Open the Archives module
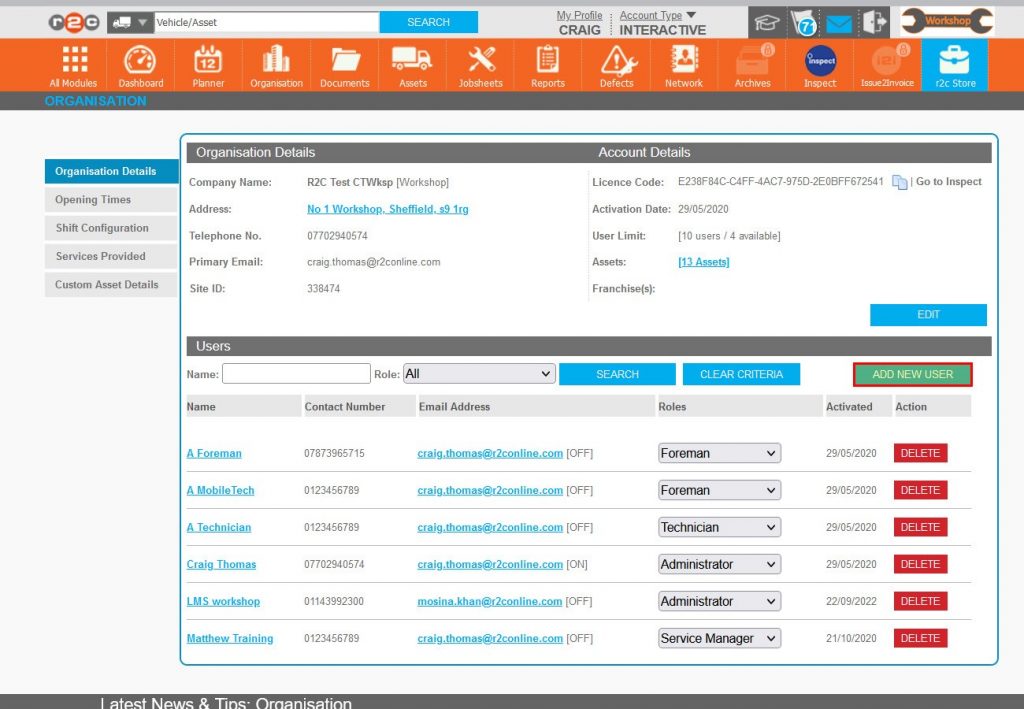This screenshot has width=1024, height=709. [751, 64]
